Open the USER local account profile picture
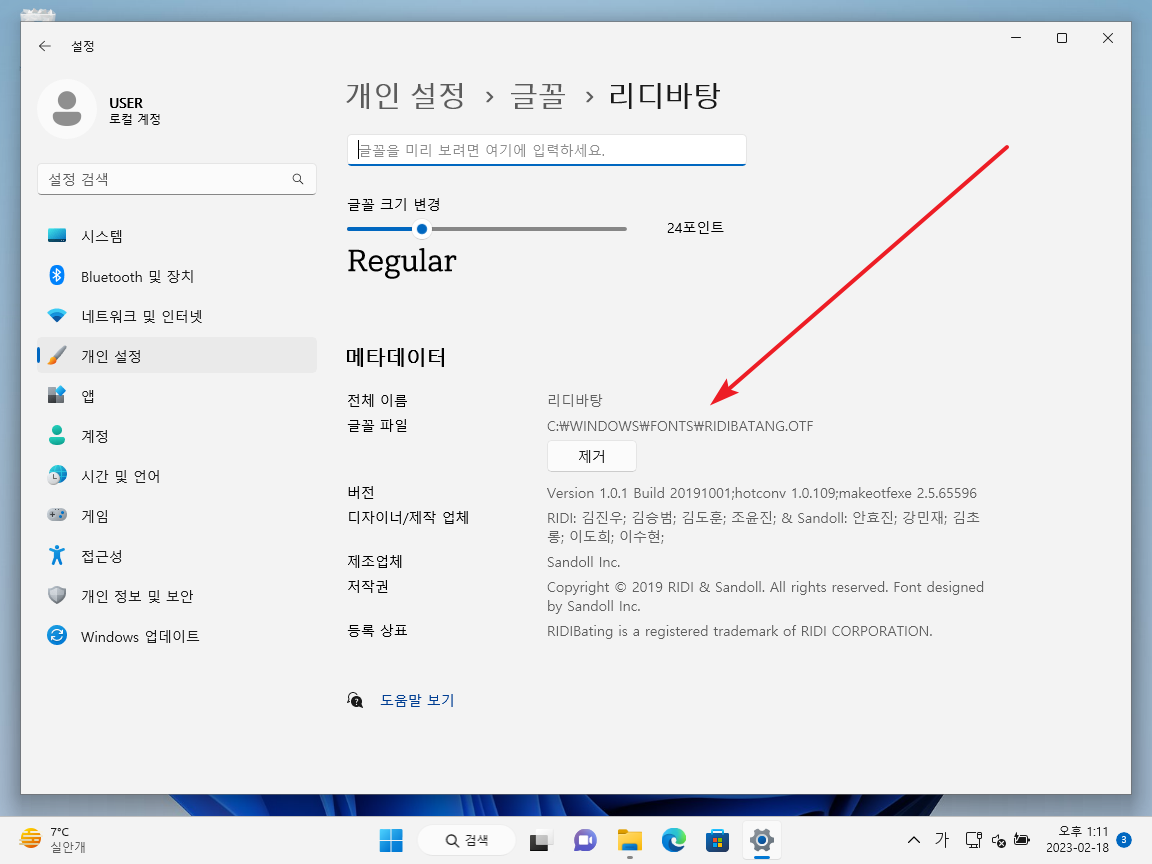 67,109
